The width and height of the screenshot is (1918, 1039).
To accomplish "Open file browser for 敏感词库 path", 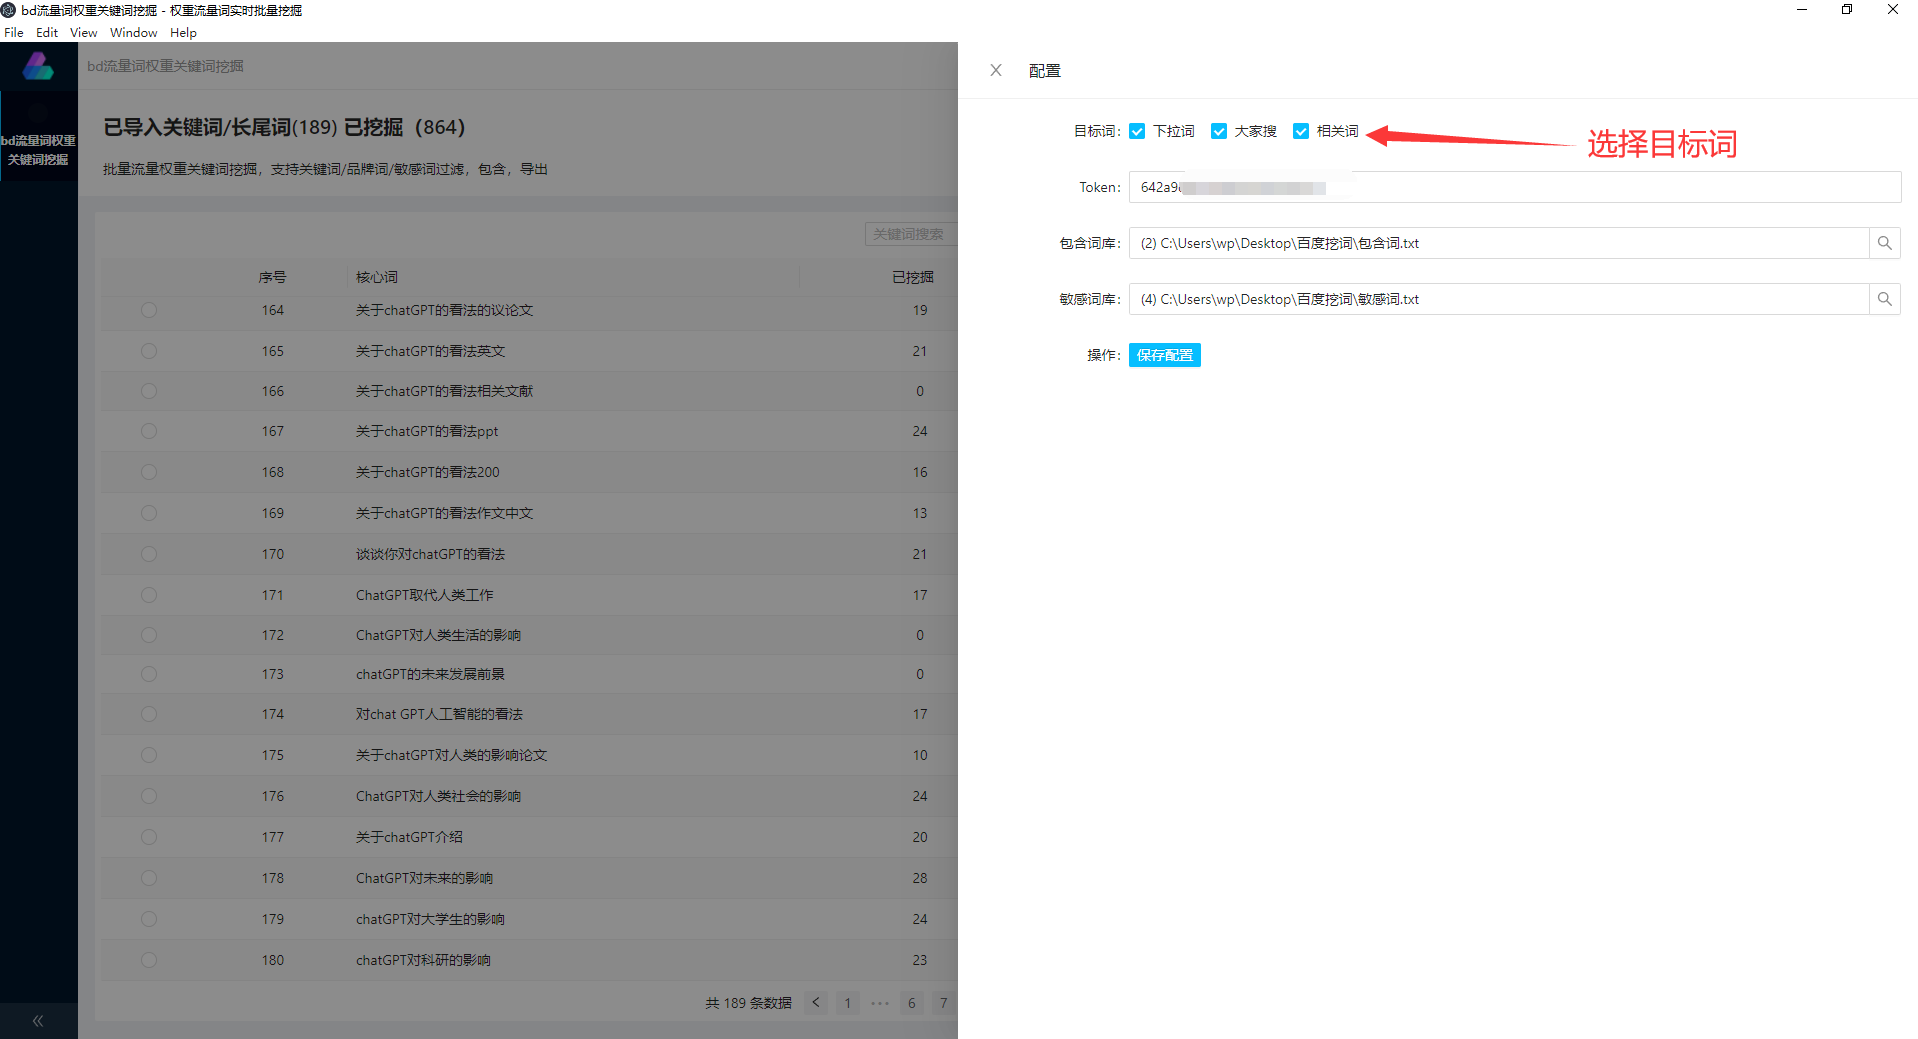I will pos(1885,298).
